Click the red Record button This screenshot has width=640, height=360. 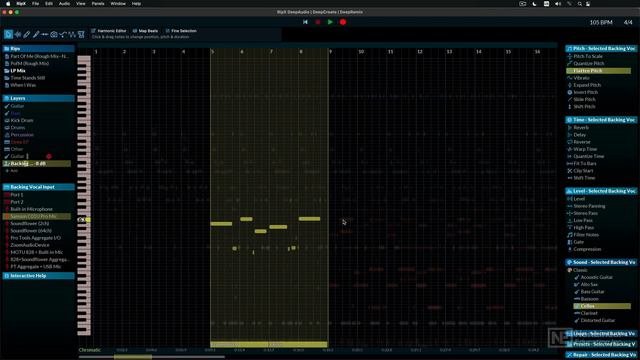[343, 22]
